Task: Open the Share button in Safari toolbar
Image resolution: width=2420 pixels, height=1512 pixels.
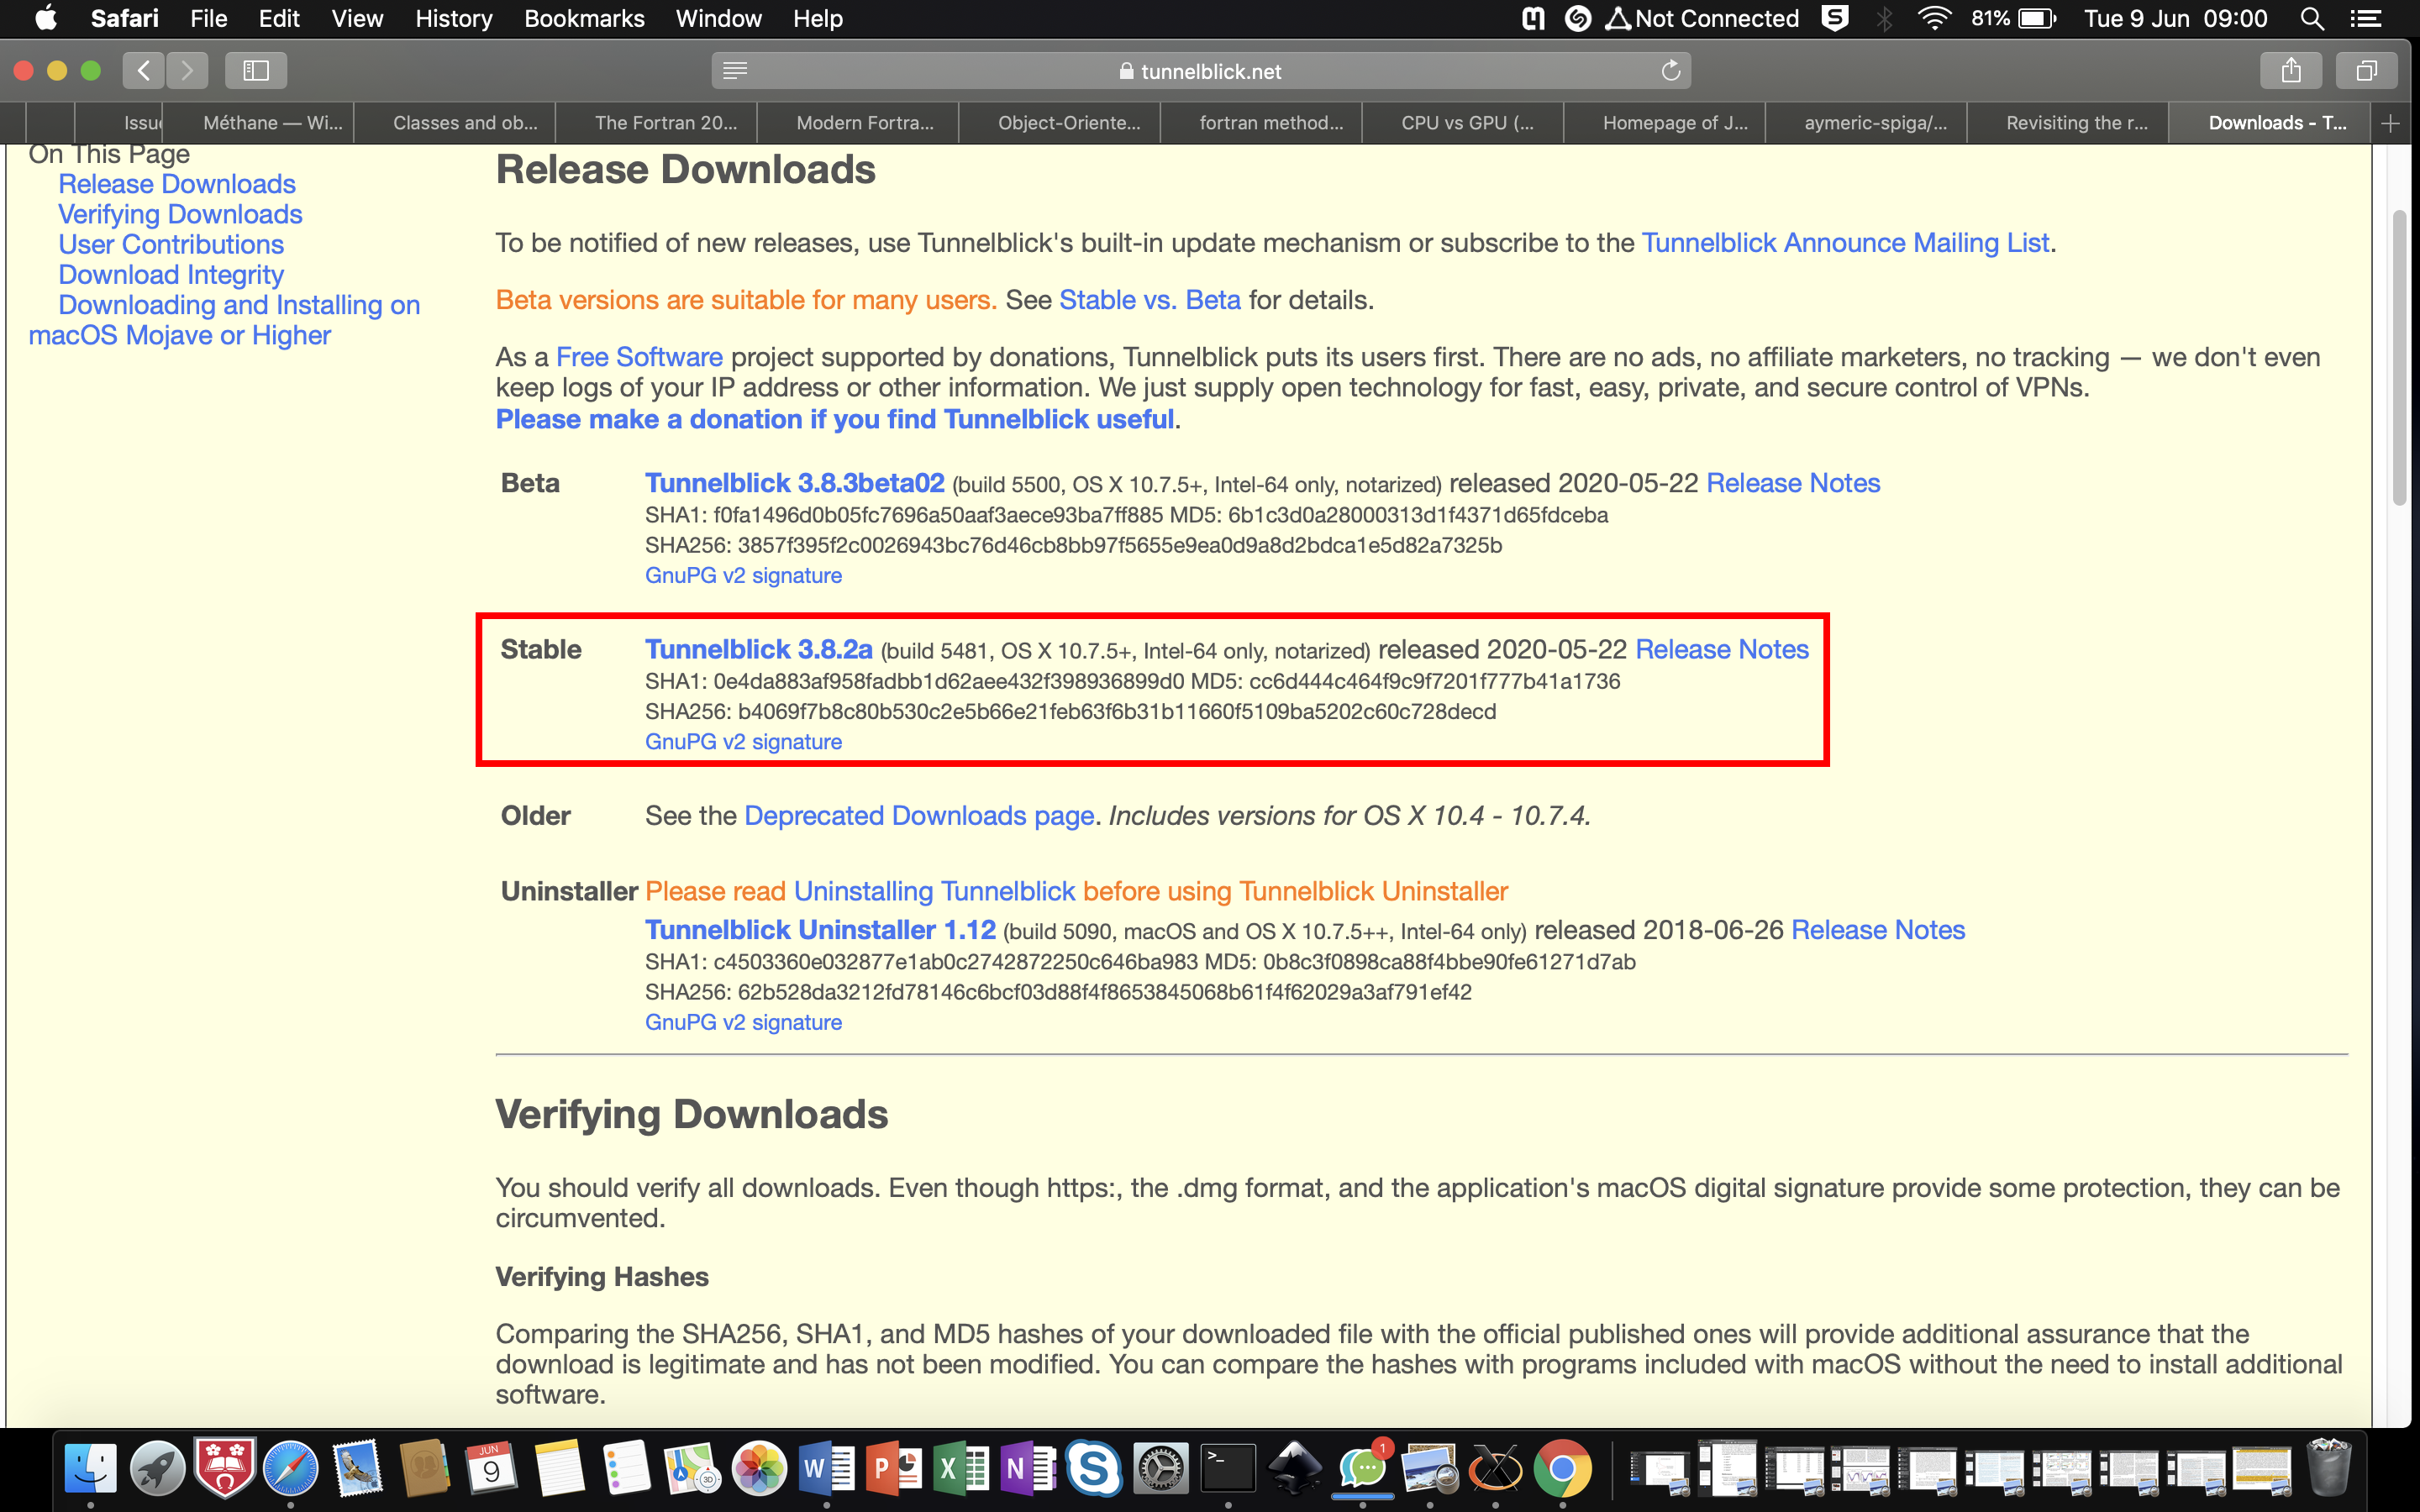Action: point(2291,70)
